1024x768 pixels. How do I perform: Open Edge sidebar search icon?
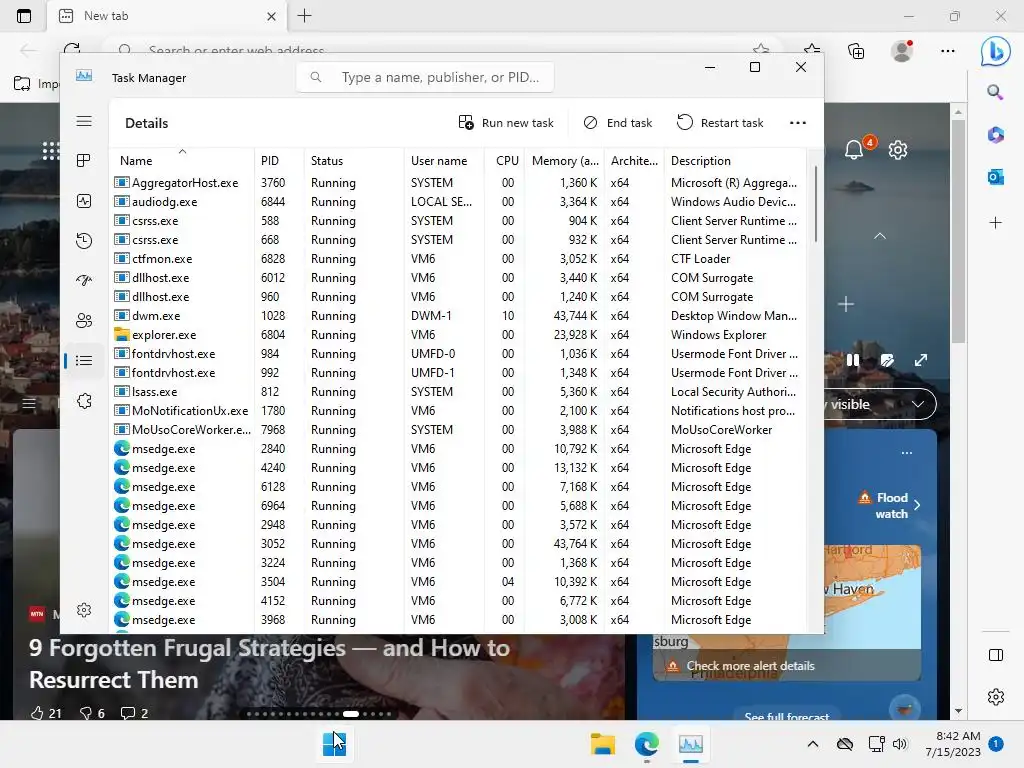(x=995, y=93)
